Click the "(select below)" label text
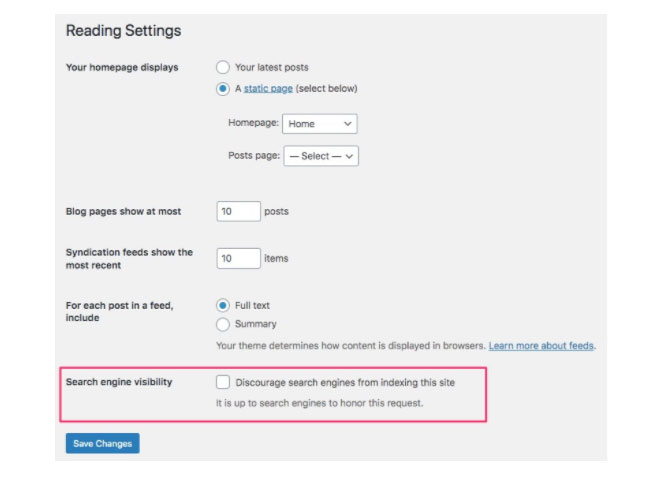The image size is (665, 477). coord(327,89)
